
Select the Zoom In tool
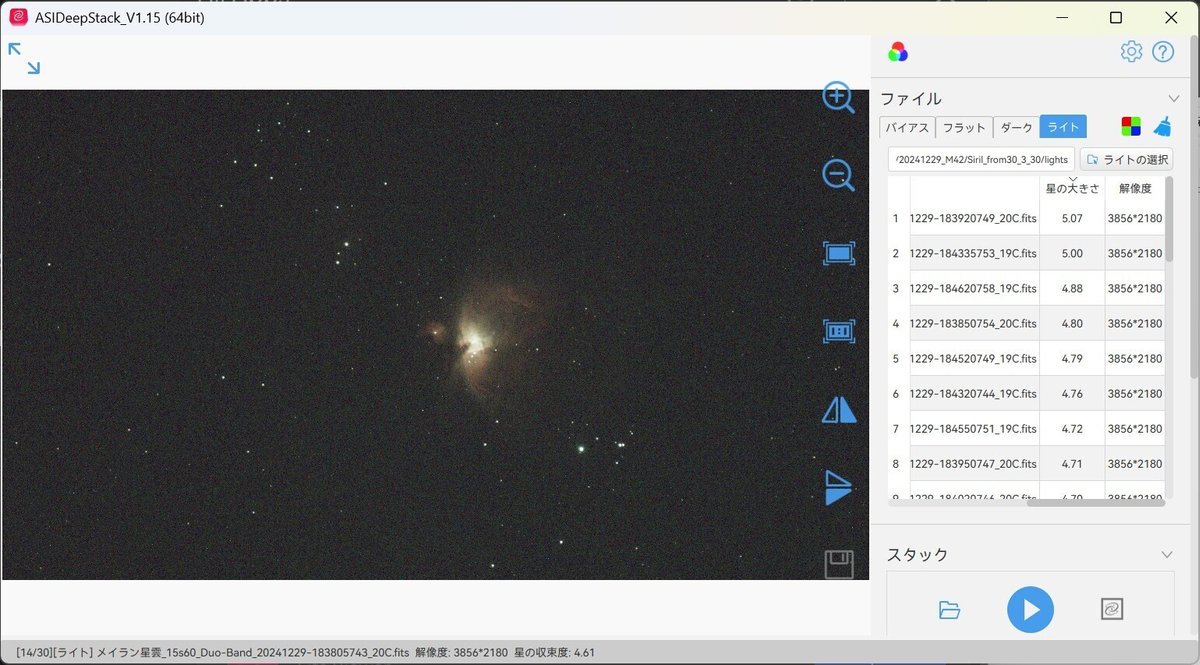point(839,99)
